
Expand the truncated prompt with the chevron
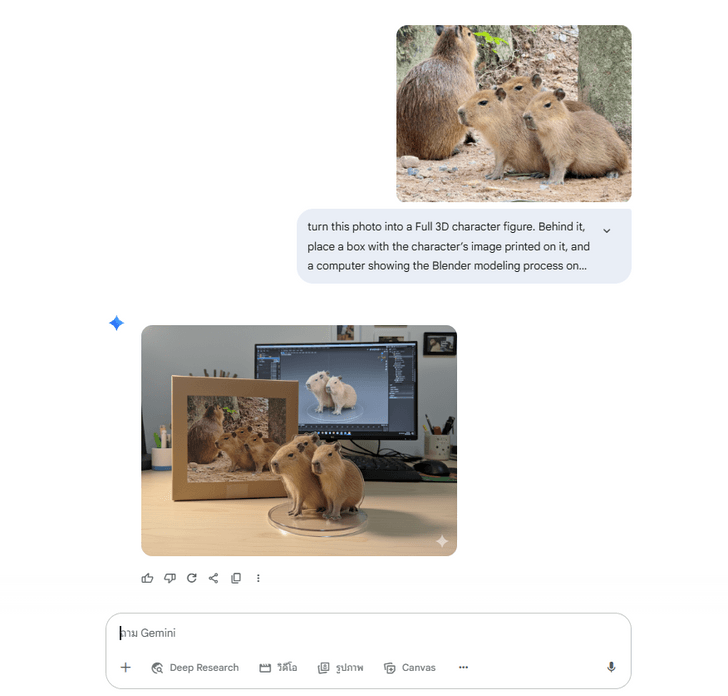(606, 230)
